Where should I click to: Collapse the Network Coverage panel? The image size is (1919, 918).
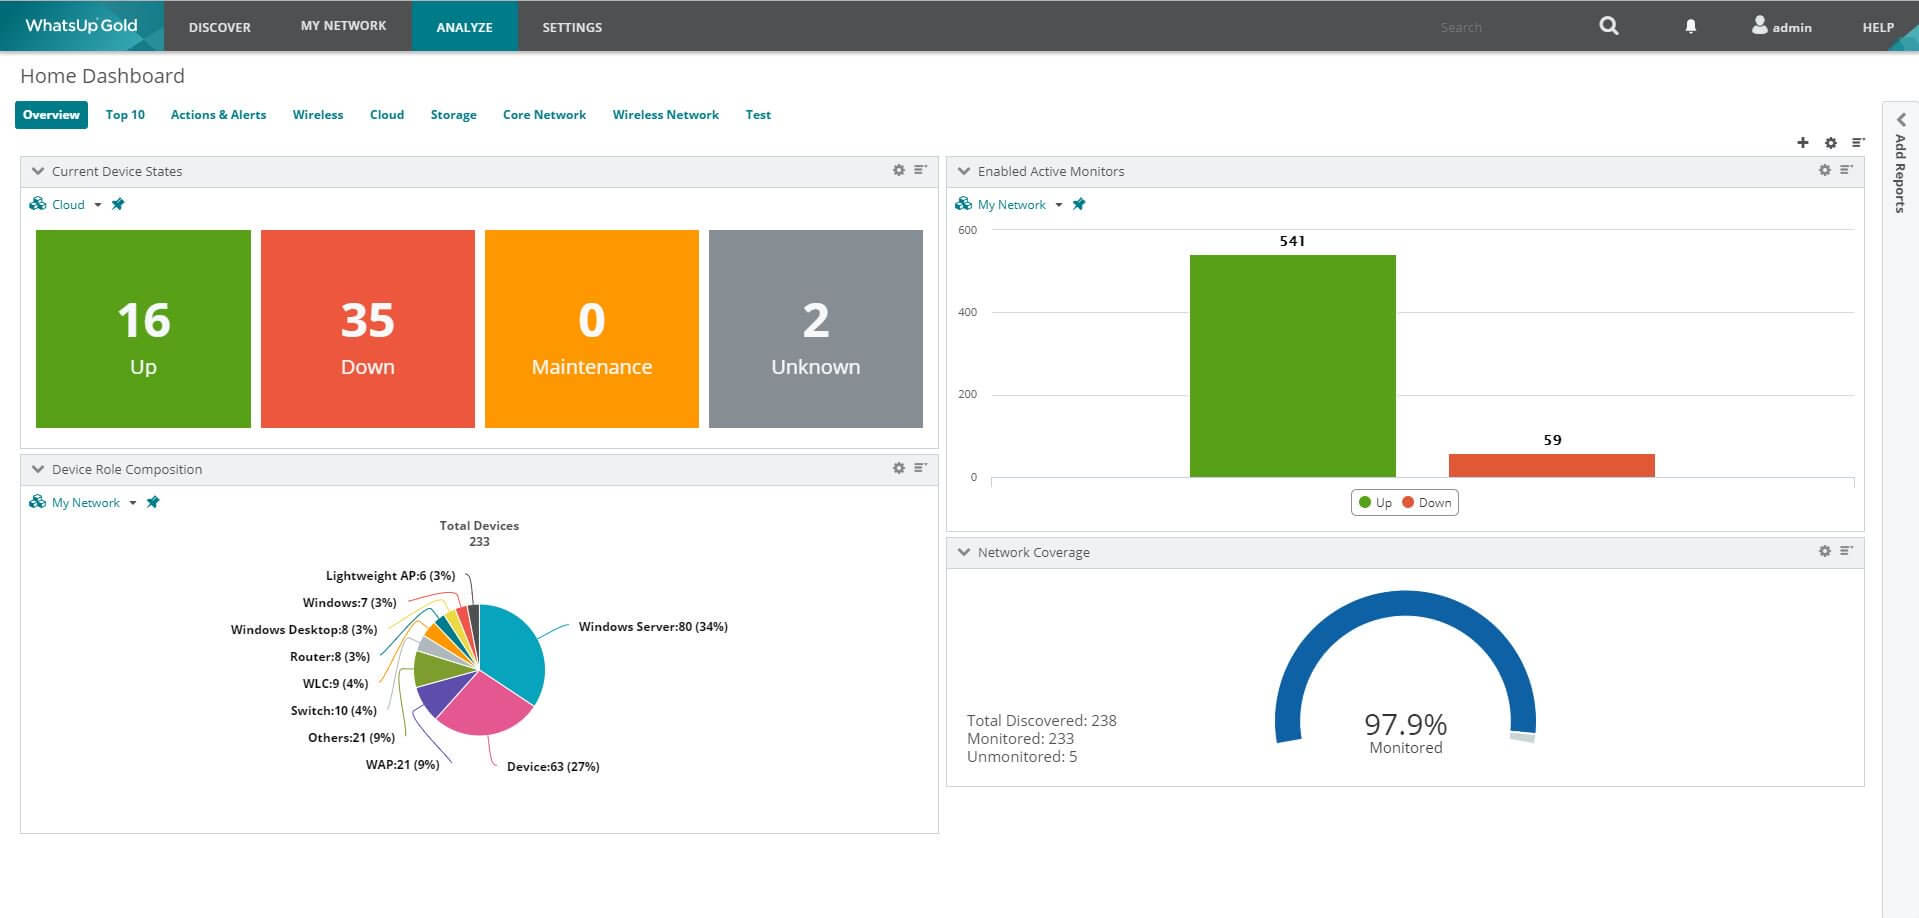point(963,551)
